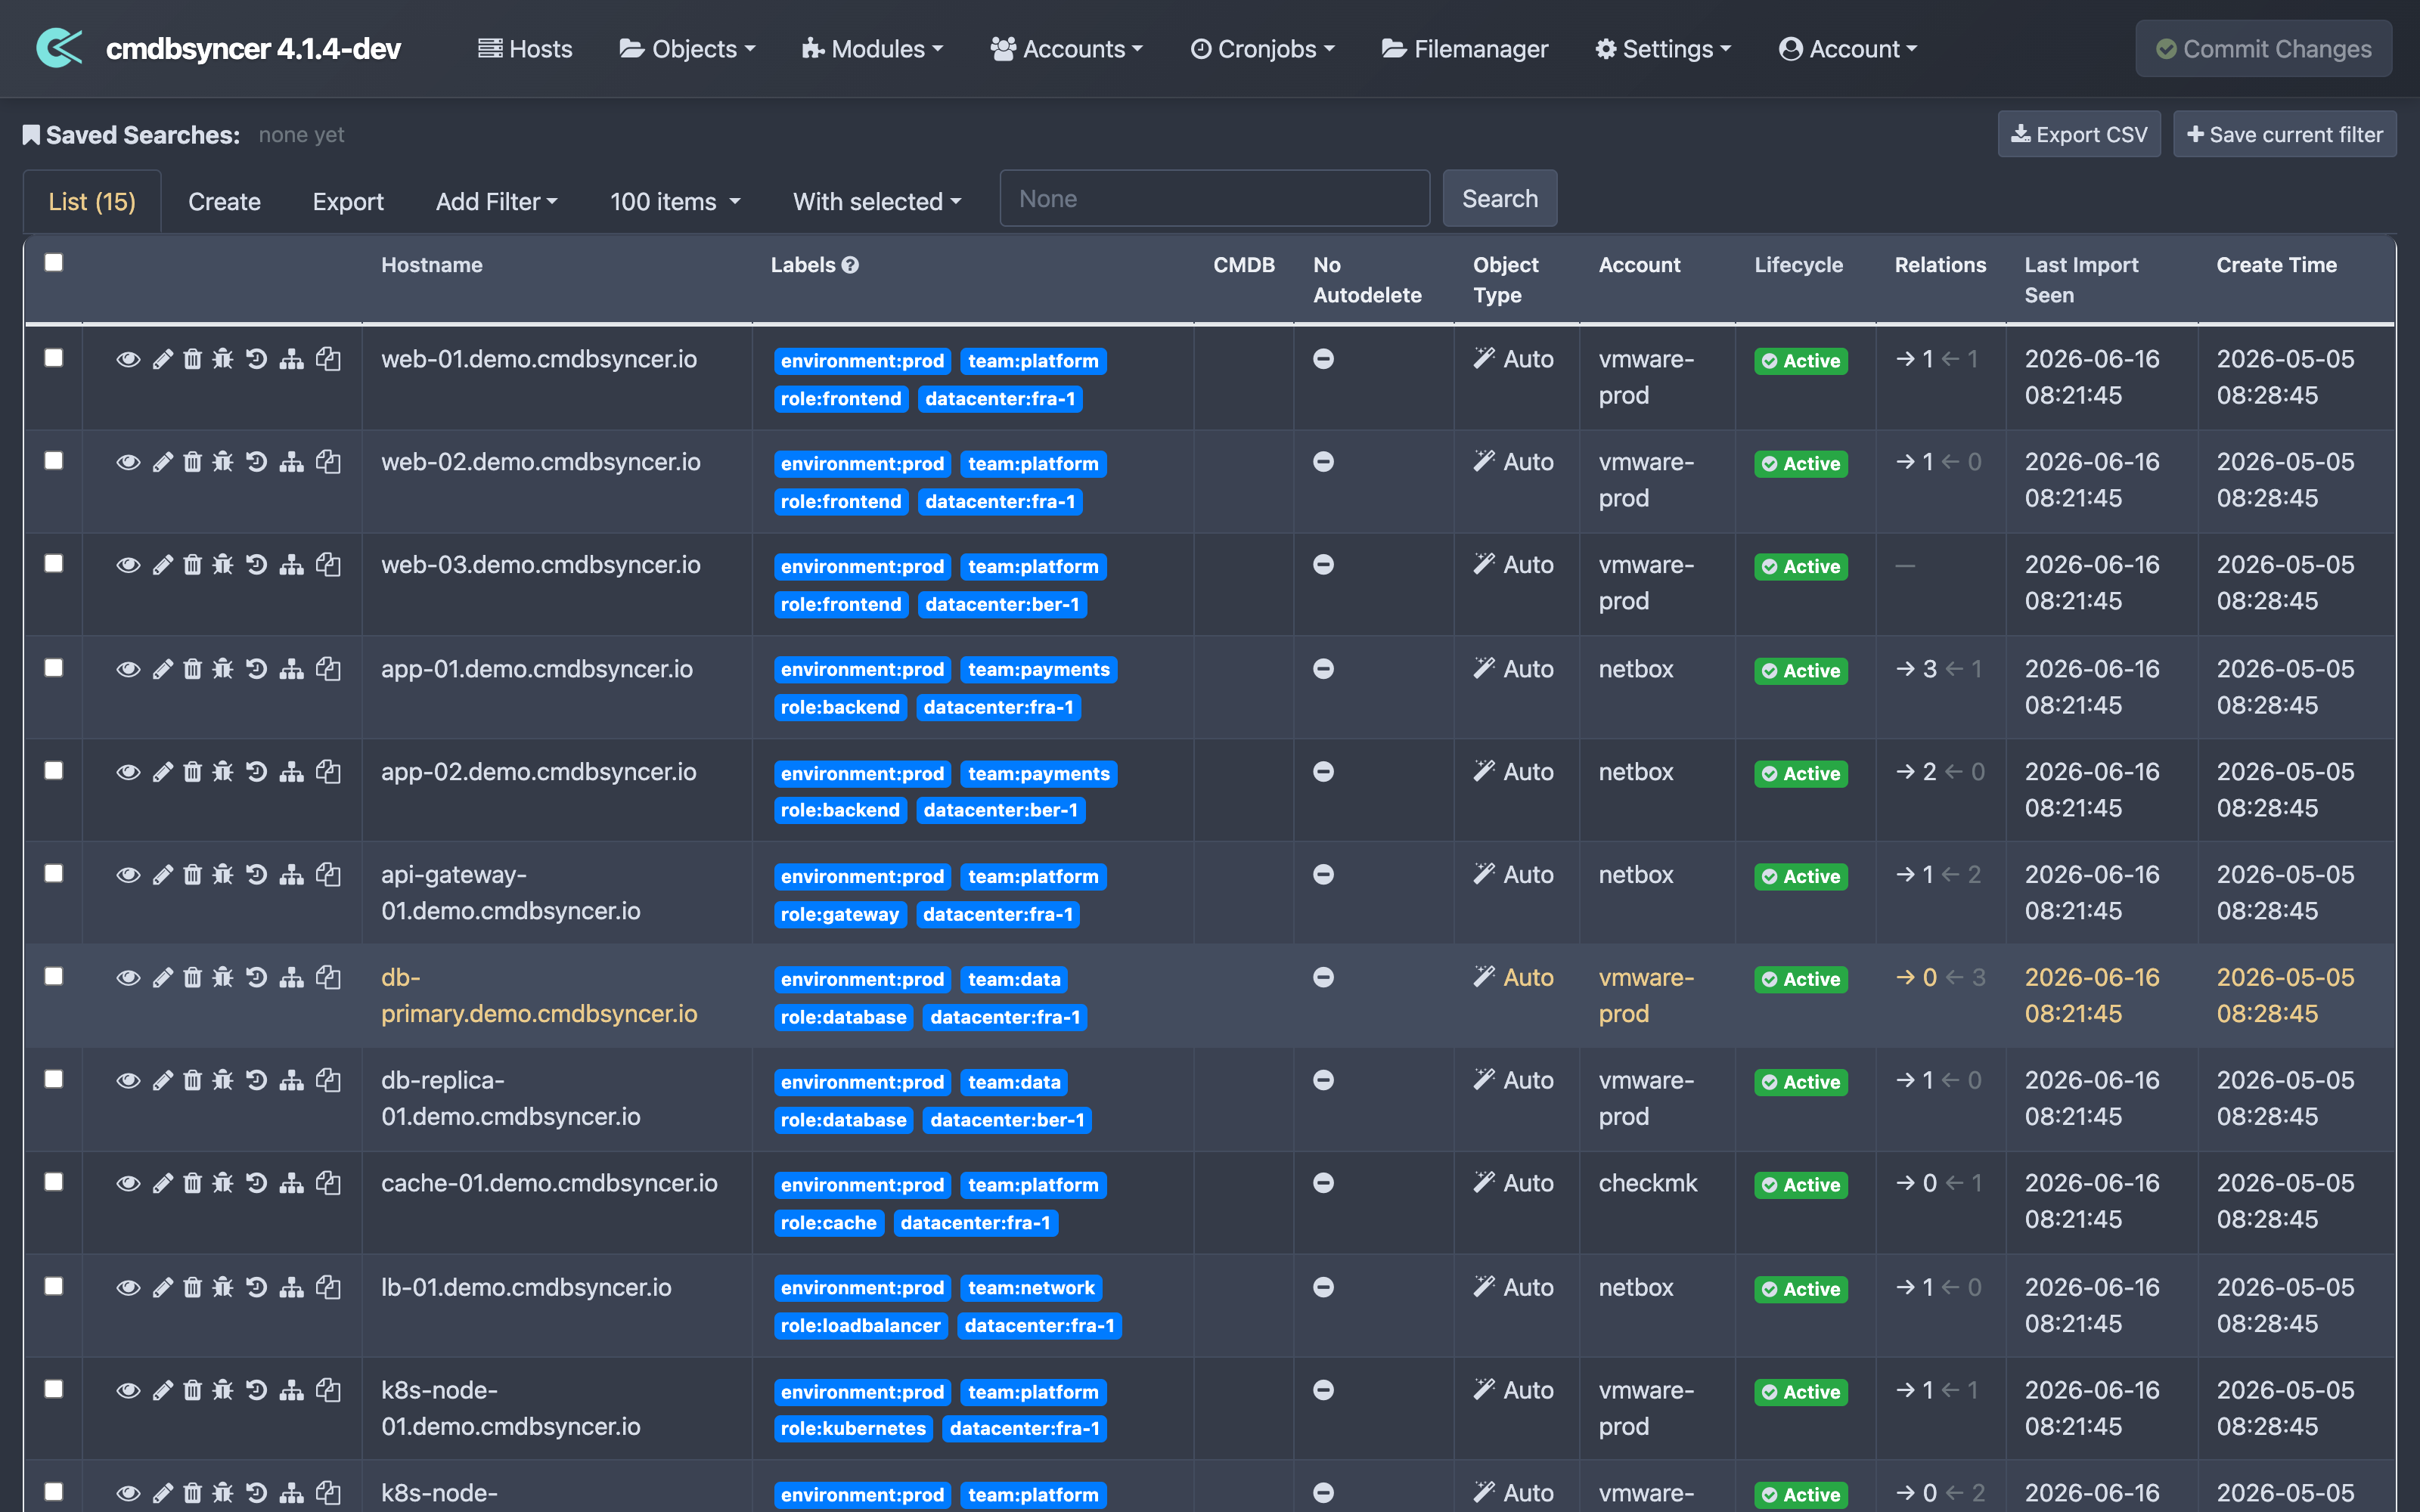Click Save current filter button
2420x1512 pixels.
(2284, 134)
